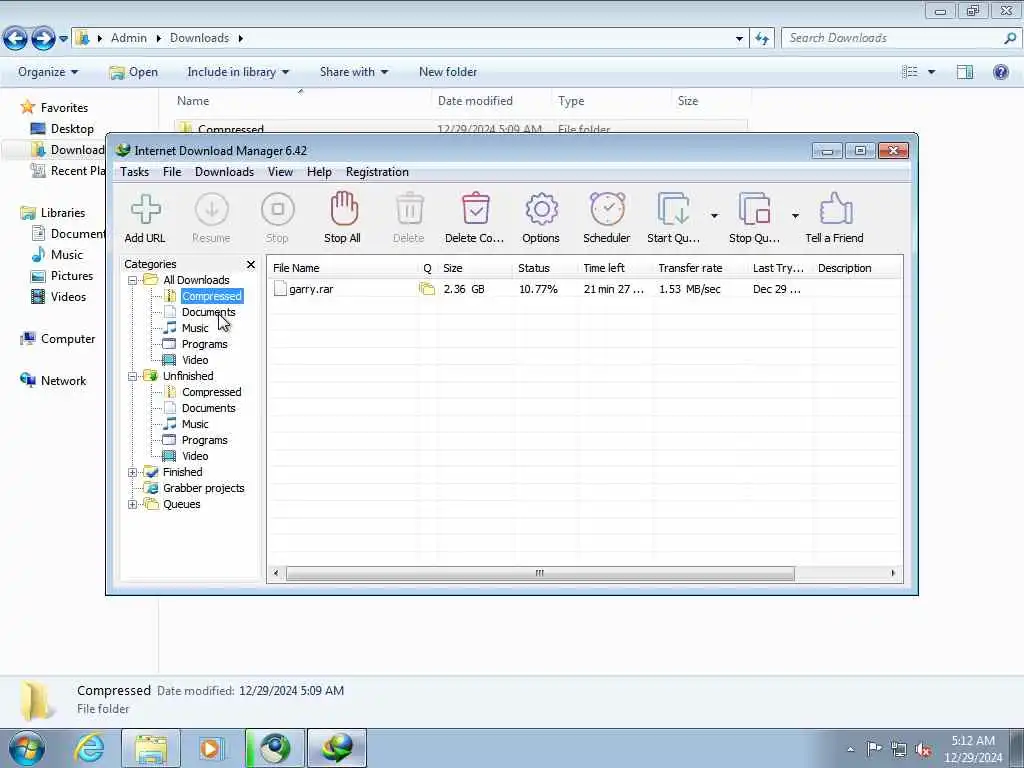Viewport: 1024px width, 768px height.
Task: Select Programs under Unfinished
Action: pos(204,440)
